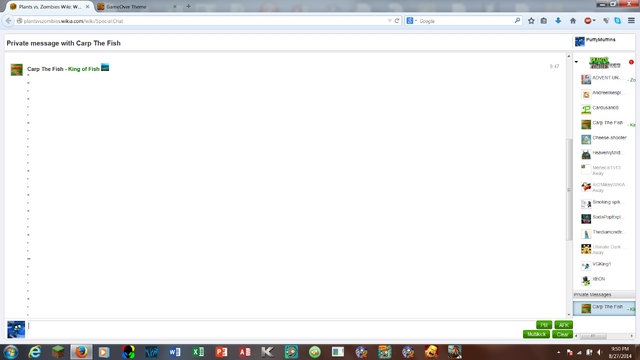Open Excel from the taskbar
Image resolution: width=640 pixels, height=360 pixels.
coord(198,352)
